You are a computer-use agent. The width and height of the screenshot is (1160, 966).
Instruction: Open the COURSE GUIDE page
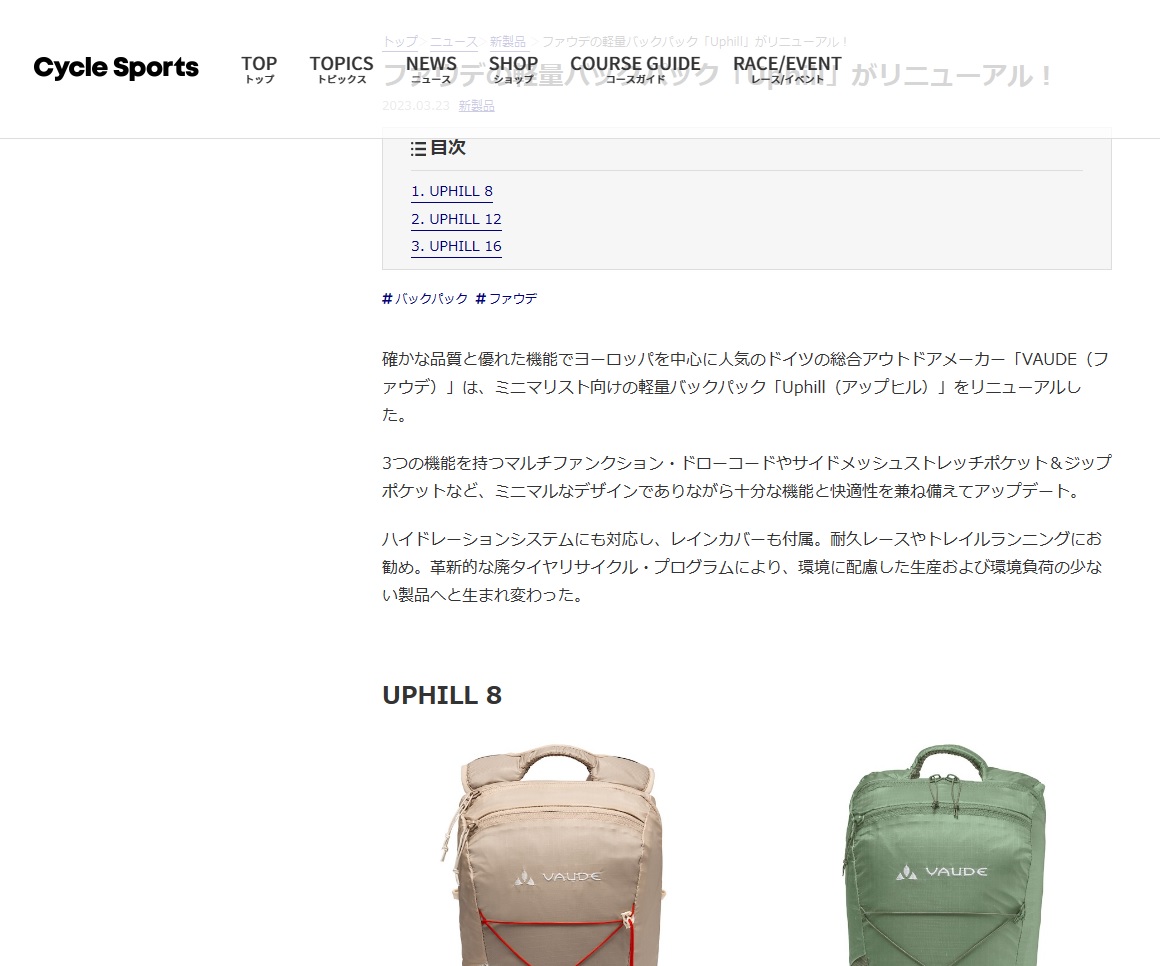(635, 70)
